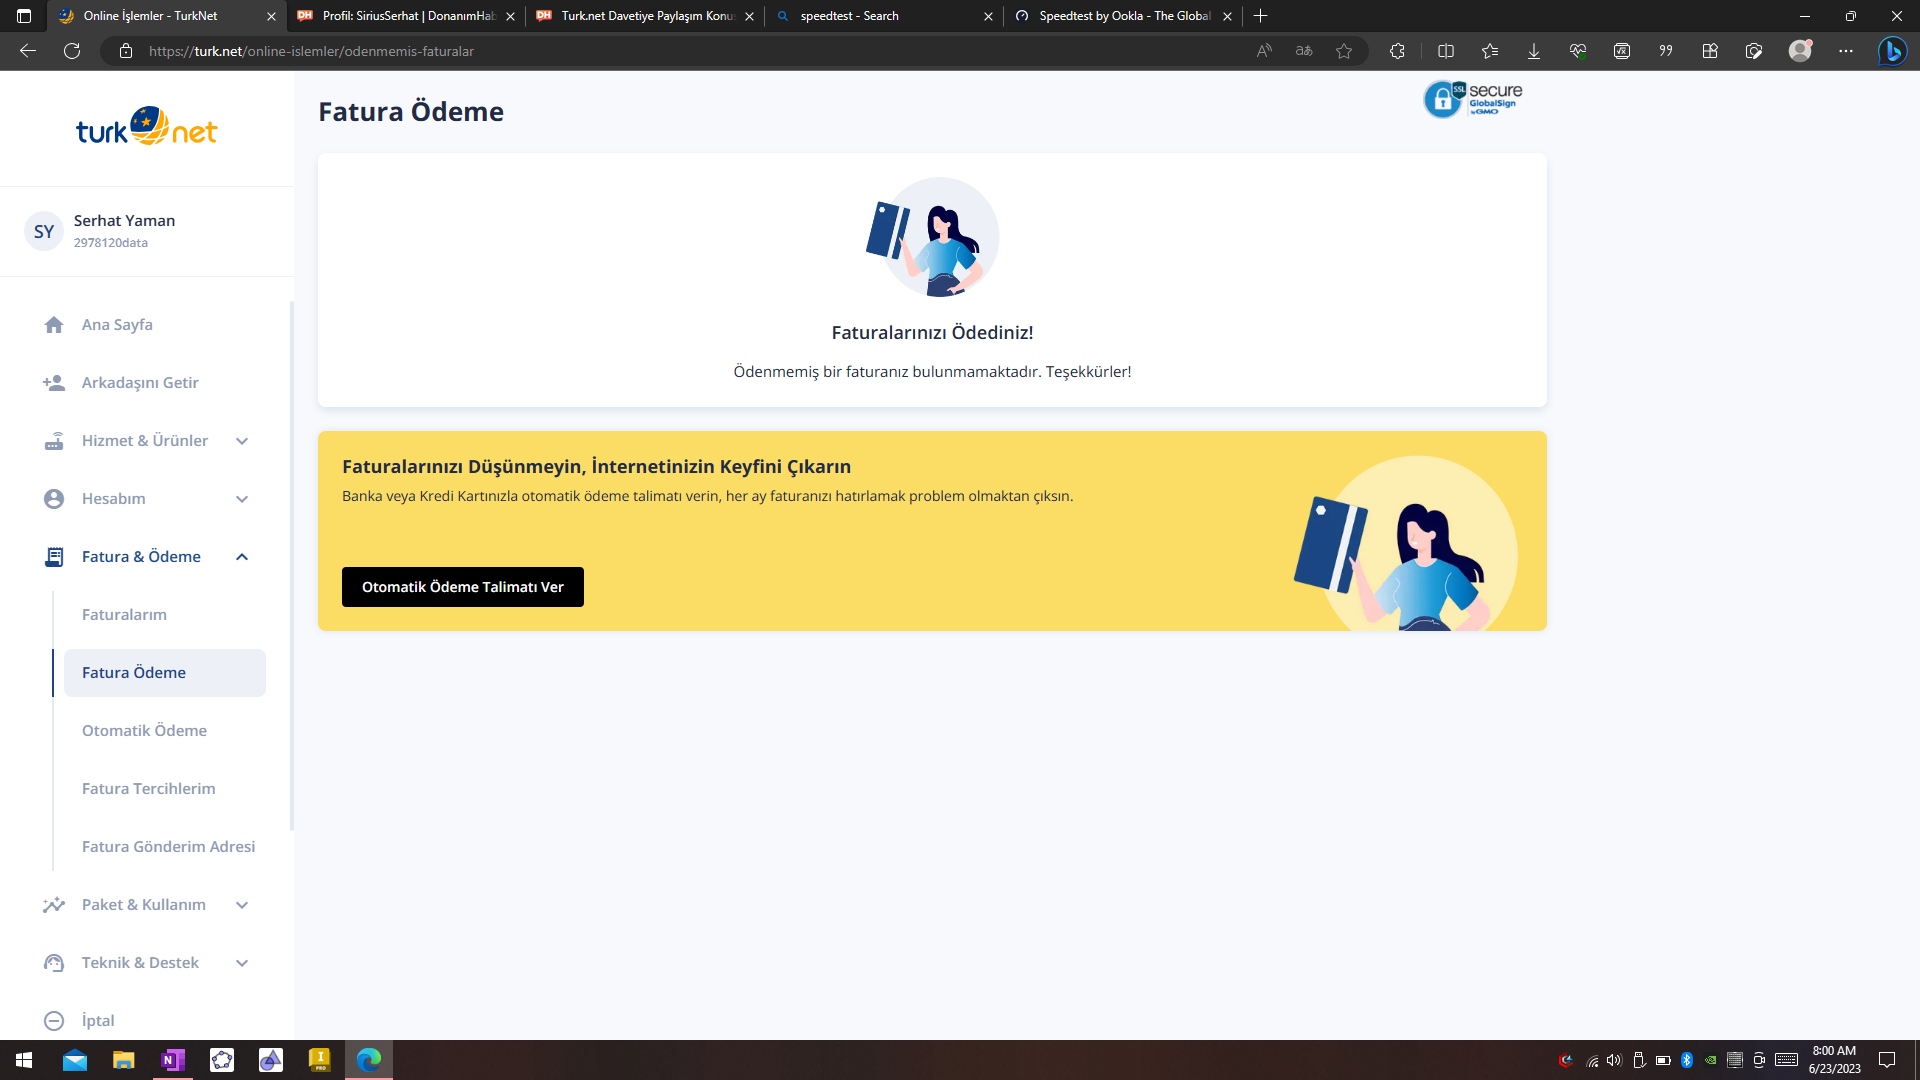
Task: Open OneNote in taskbar
Action: click(x=173, y=1060)
